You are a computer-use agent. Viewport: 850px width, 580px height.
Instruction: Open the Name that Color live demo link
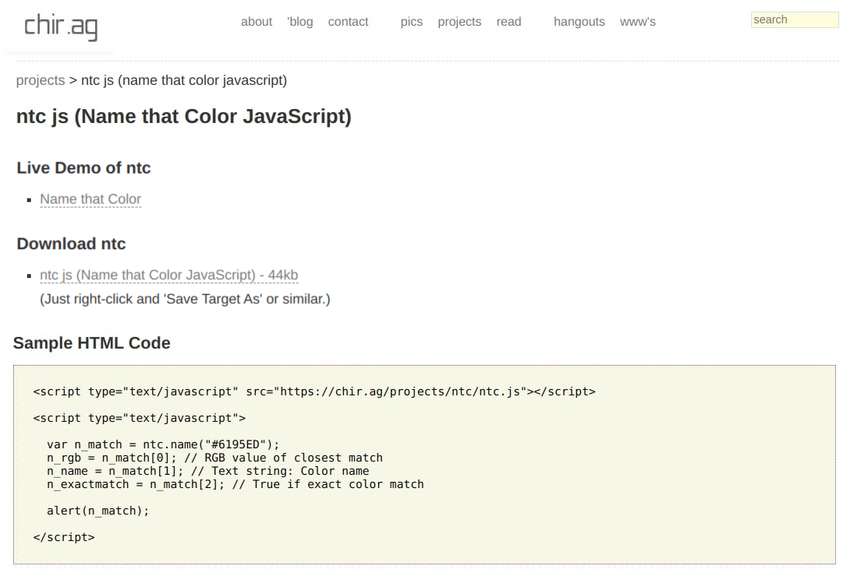pos(90,199)
